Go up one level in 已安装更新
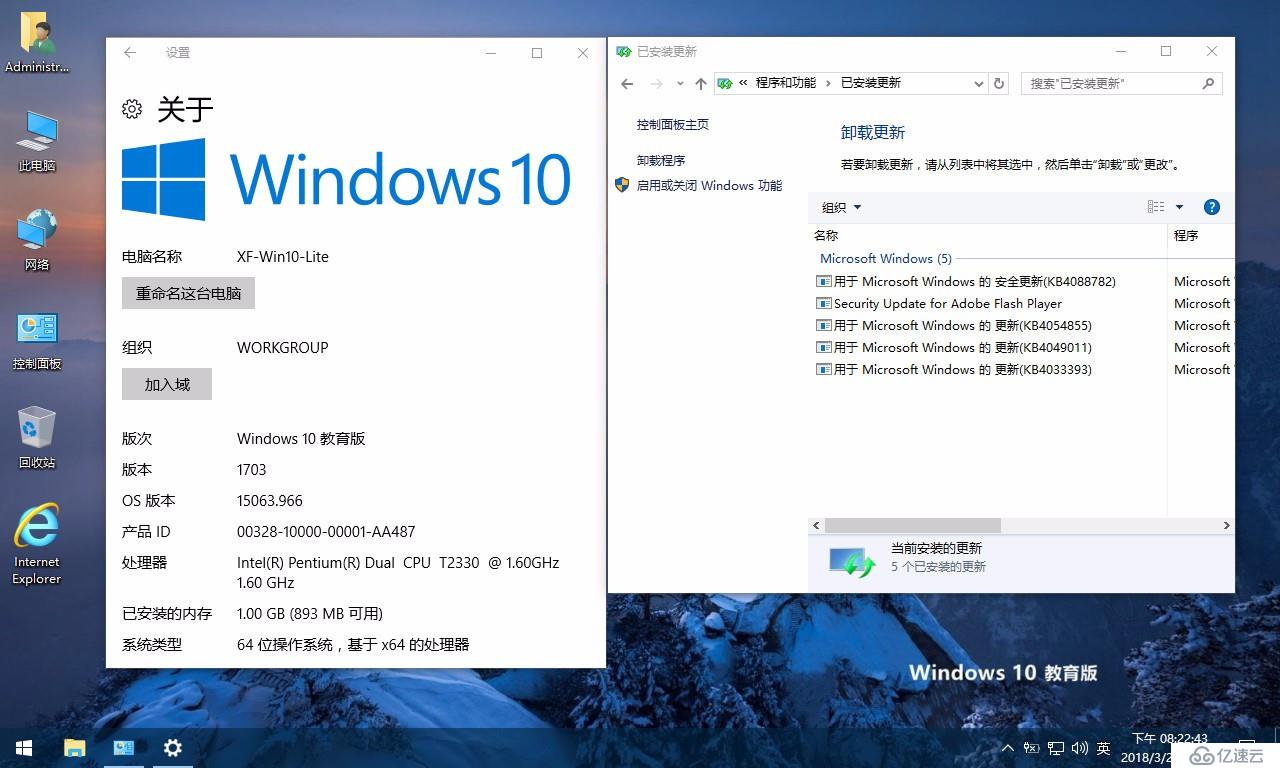This screenshot has width=1280, height=768. pos(700,84)
